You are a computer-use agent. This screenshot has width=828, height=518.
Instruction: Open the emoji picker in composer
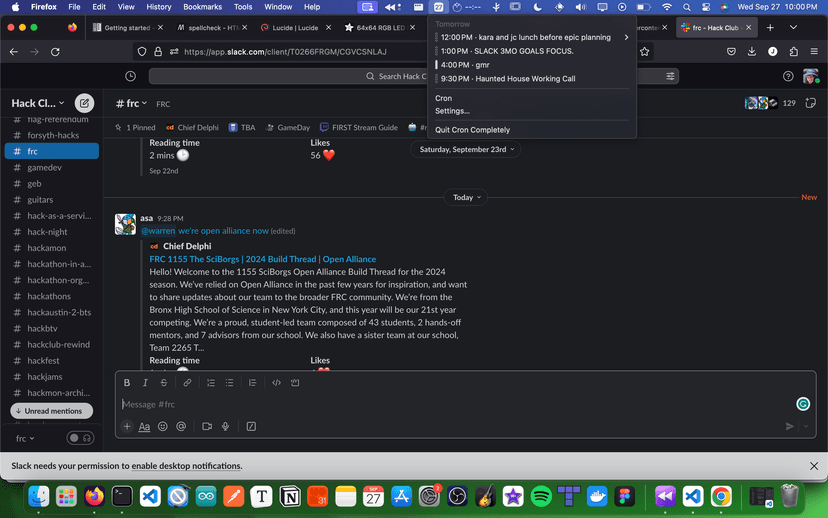click(x=163, y=426)
